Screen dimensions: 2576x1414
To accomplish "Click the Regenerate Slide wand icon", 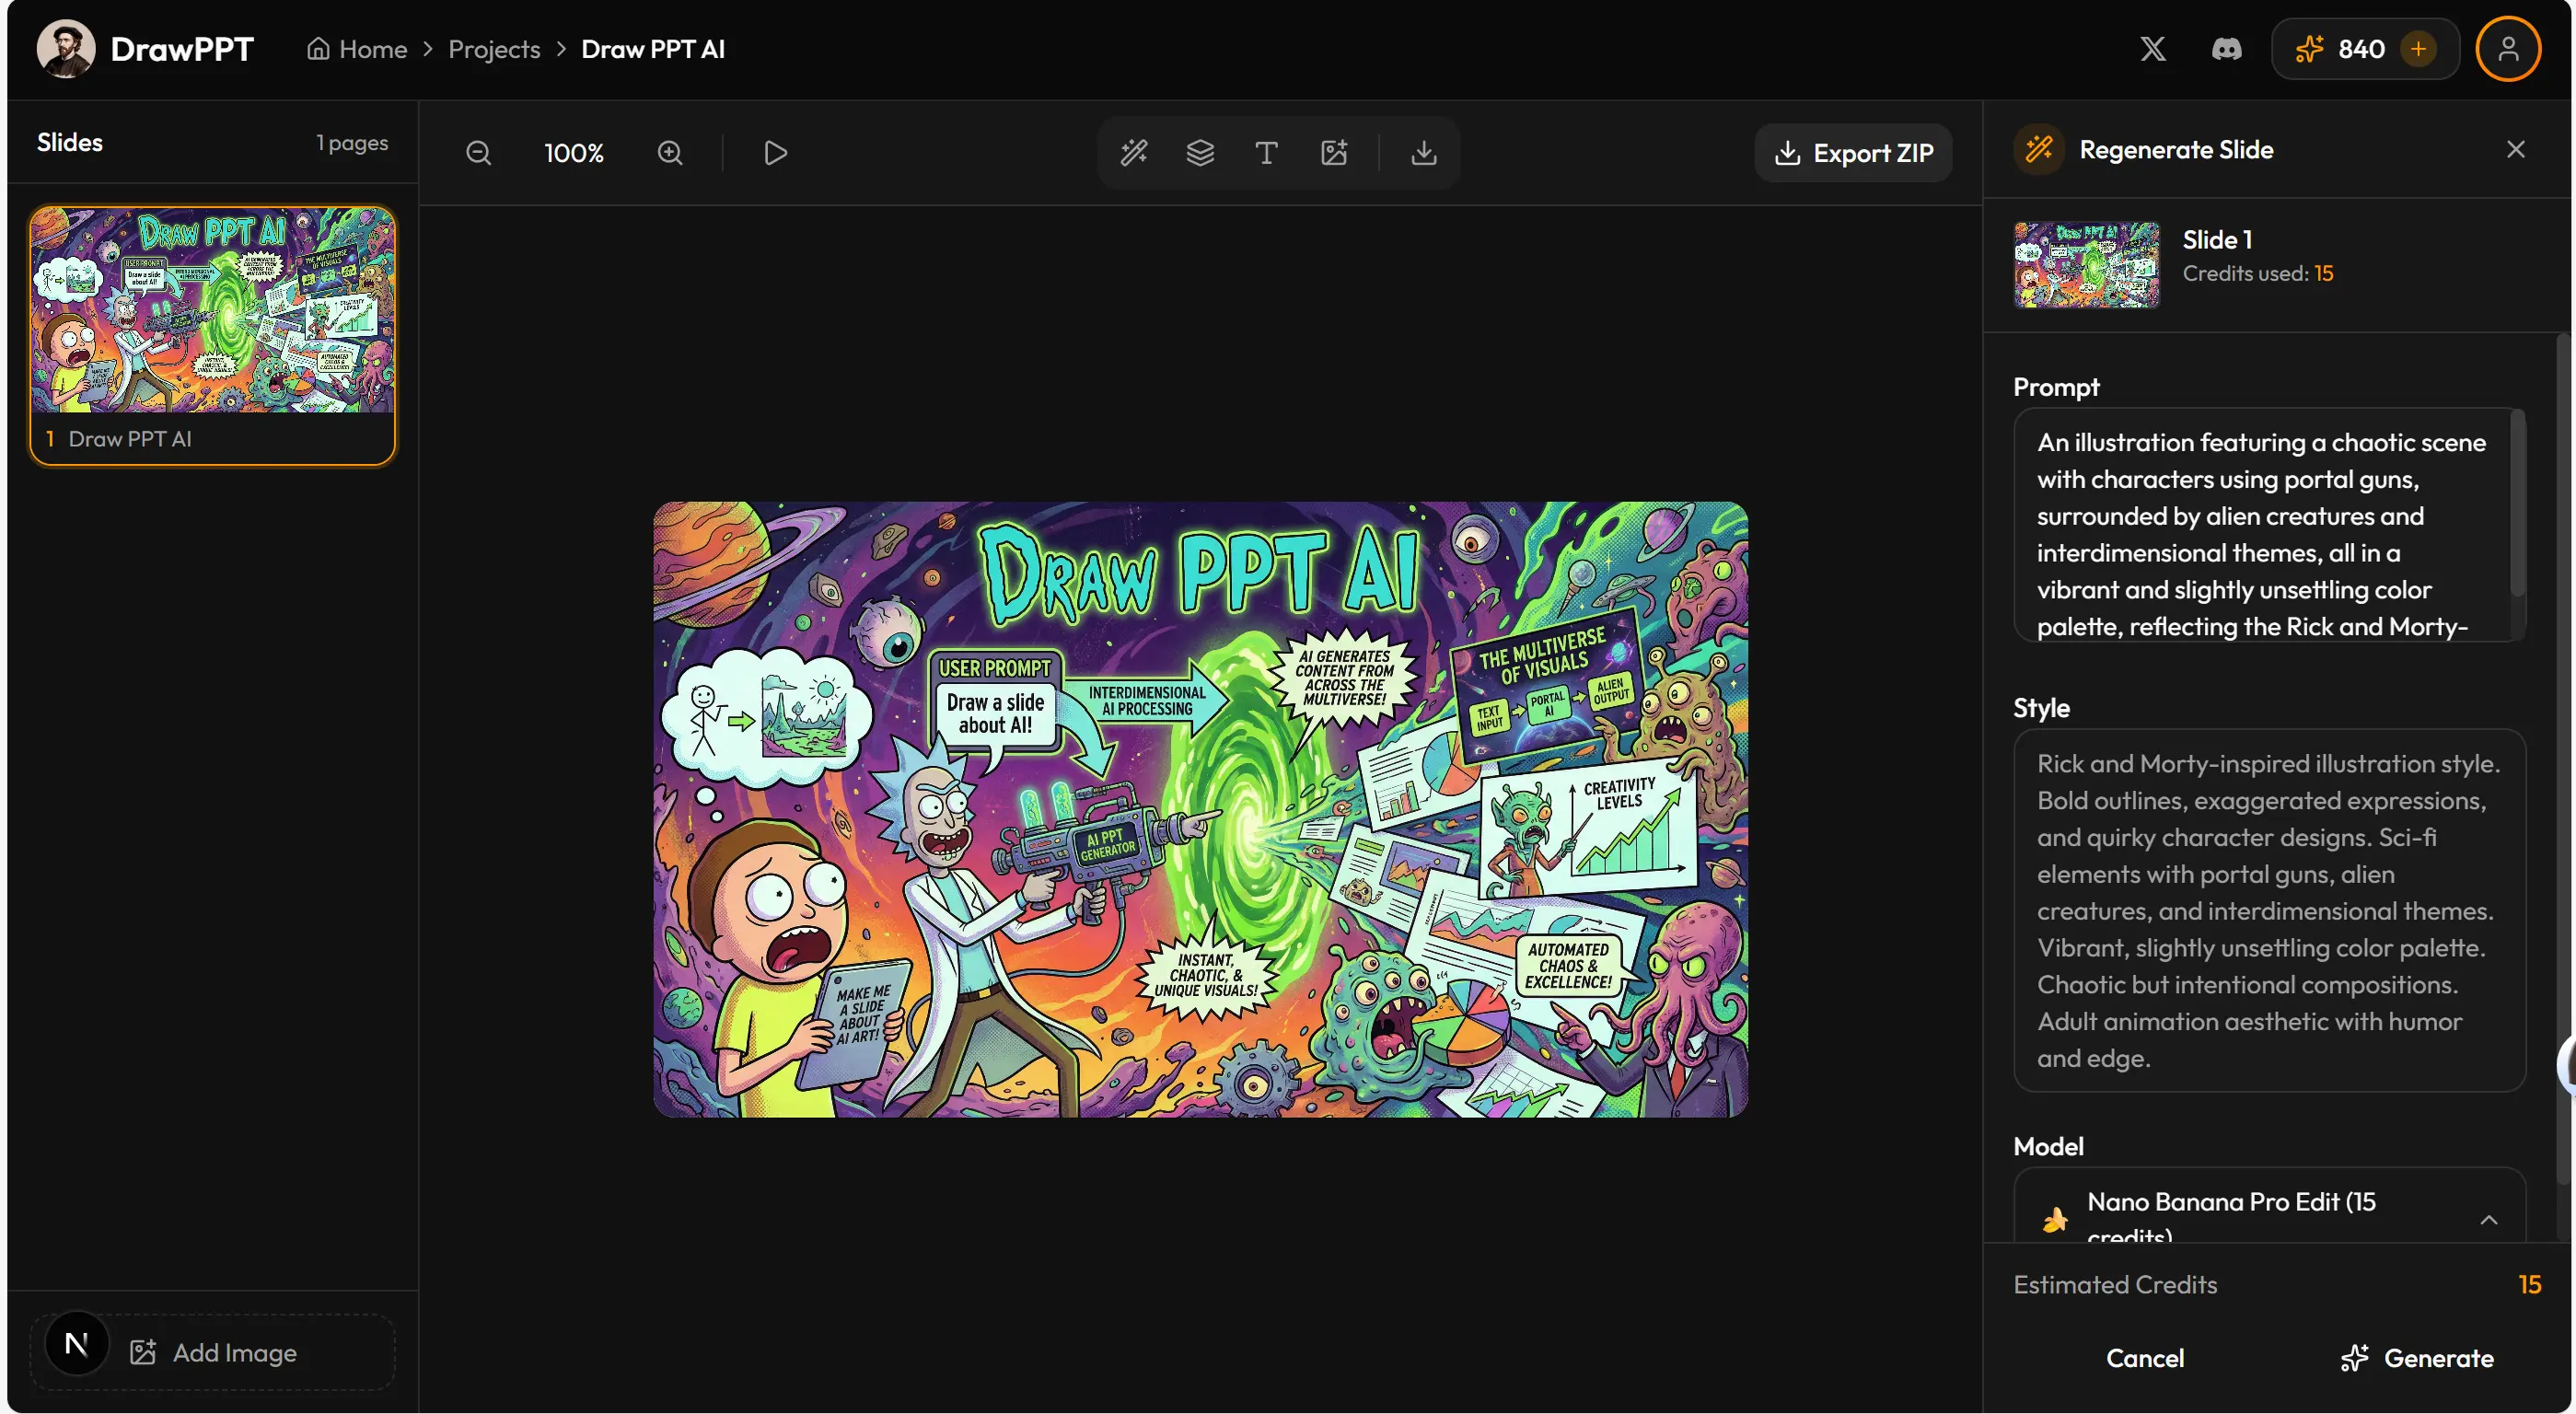I will 2039,150.
